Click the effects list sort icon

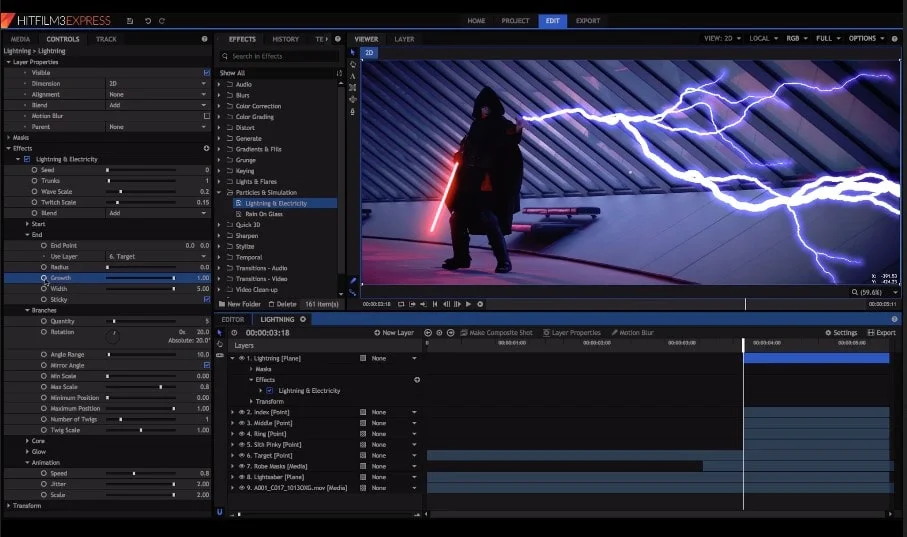point(339,73)
